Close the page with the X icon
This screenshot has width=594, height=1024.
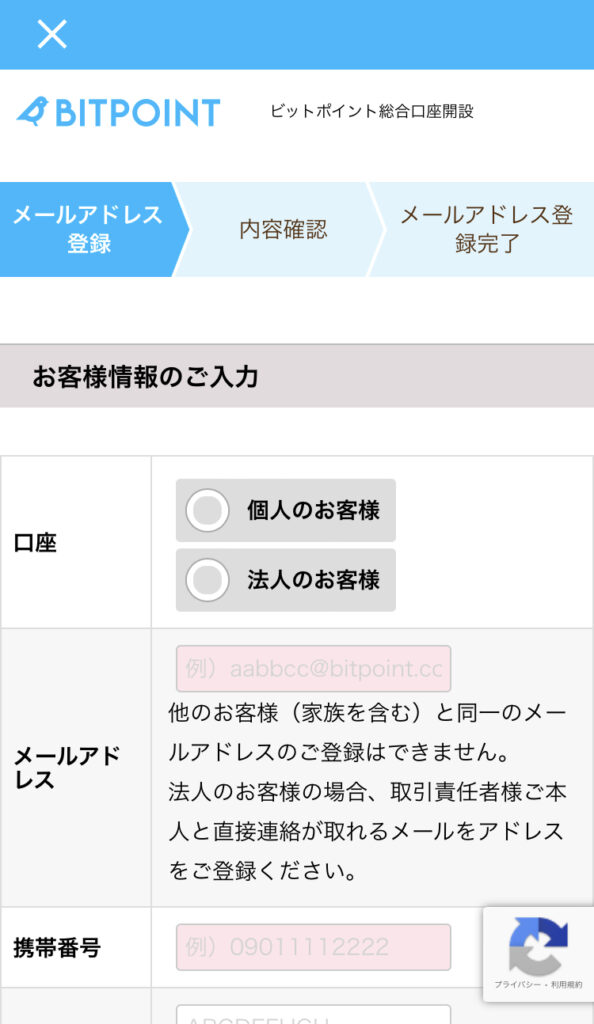coord(52,34)
